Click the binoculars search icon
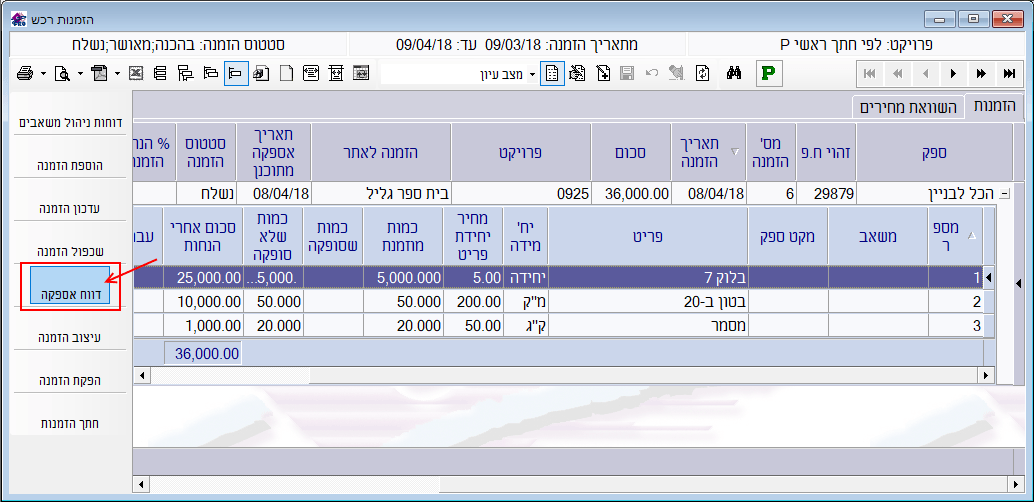The width and height of the screenshot is (1034, 502). pyautogui.click(x=733, y=73)
